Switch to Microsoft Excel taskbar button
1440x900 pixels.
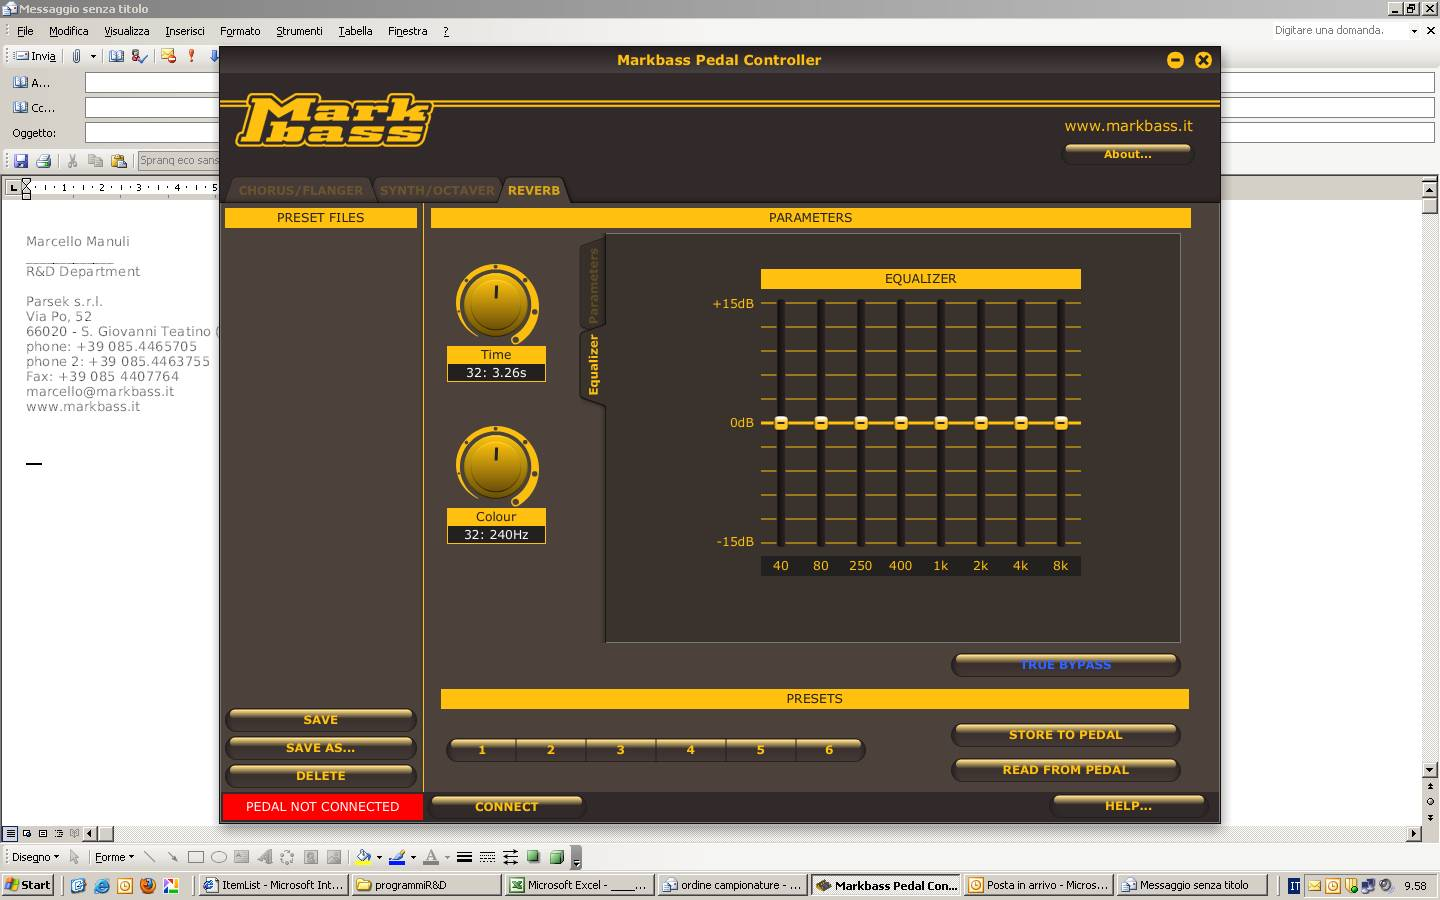pyautogui.click(x=579, y=885)
